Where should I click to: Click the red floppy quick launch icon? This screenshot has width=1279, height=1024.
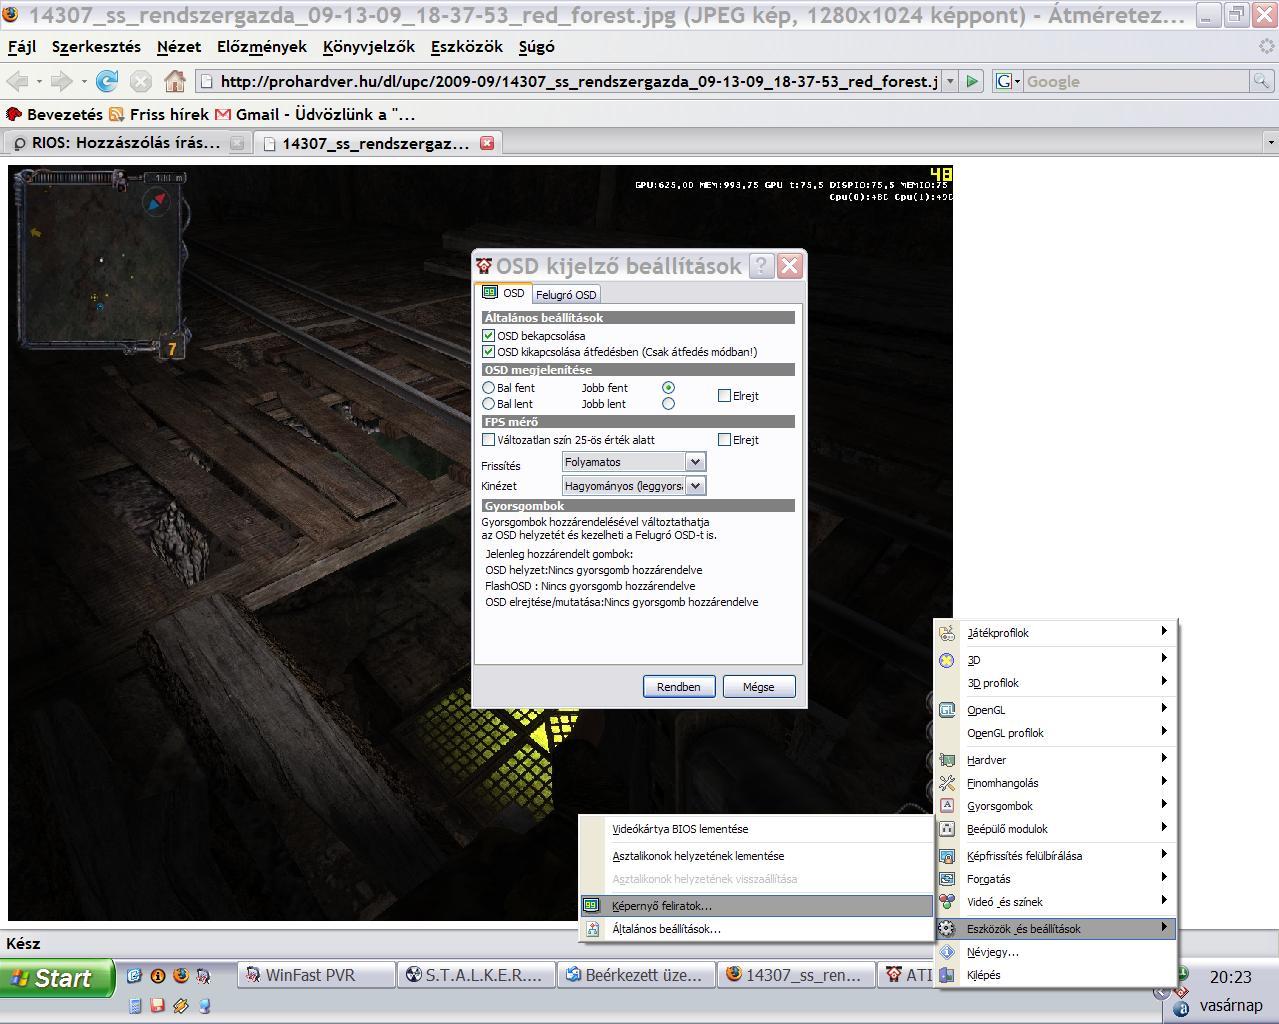pyautogui.click(x=157, y=1005)
